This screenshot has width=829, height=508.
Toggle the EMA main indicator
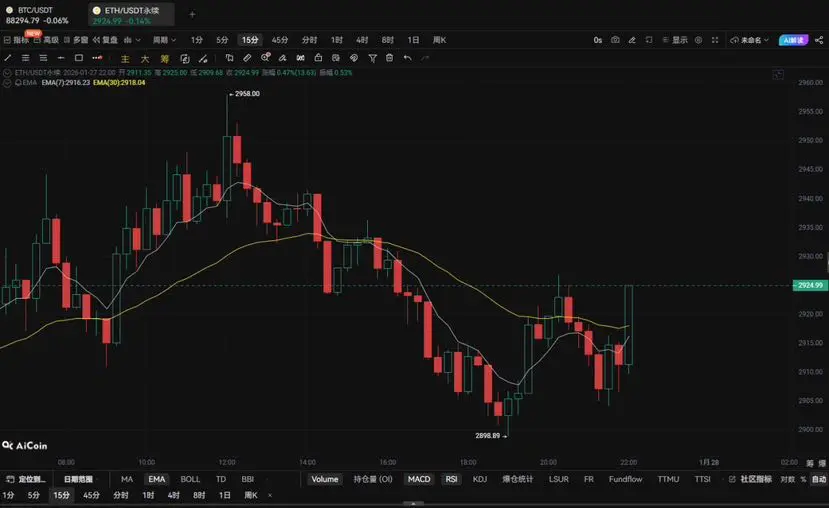[156, 479]
